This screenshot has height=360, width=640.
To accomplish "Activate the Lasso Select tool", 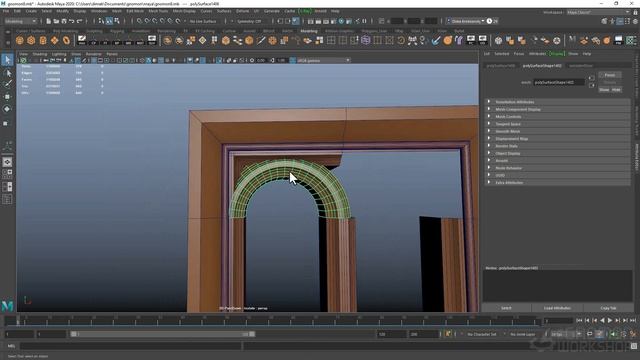I will tap(7, 73).
